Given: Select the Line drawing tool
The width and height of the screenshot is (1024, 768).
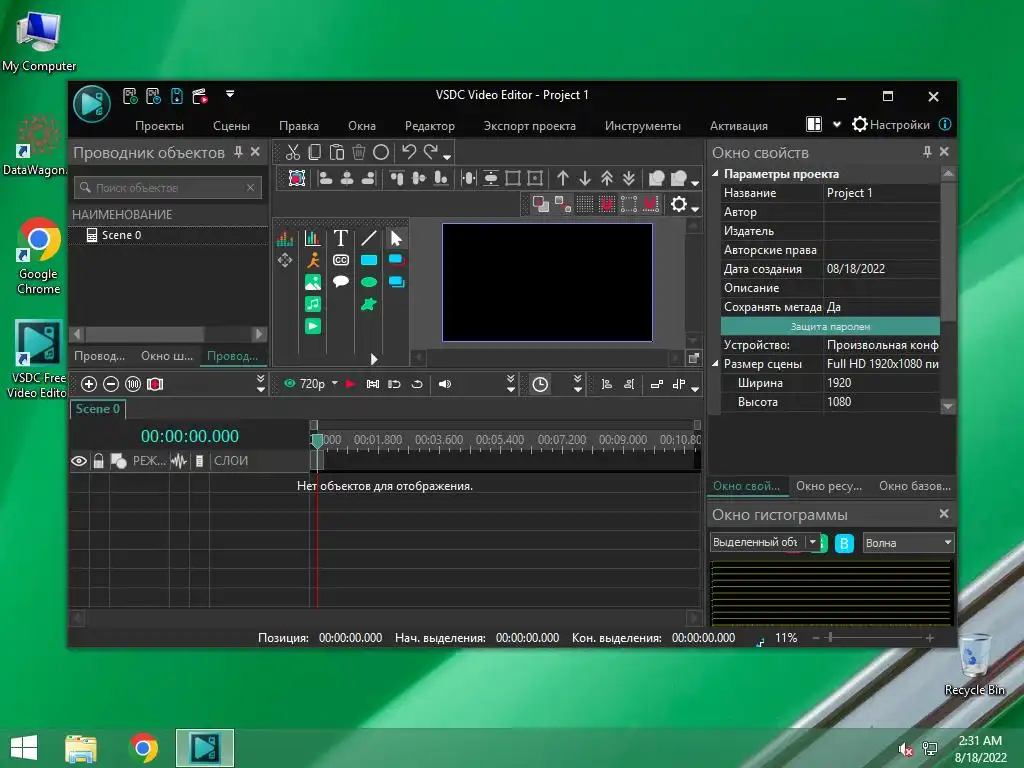Looking at the screenshot, I should [369, 238].
